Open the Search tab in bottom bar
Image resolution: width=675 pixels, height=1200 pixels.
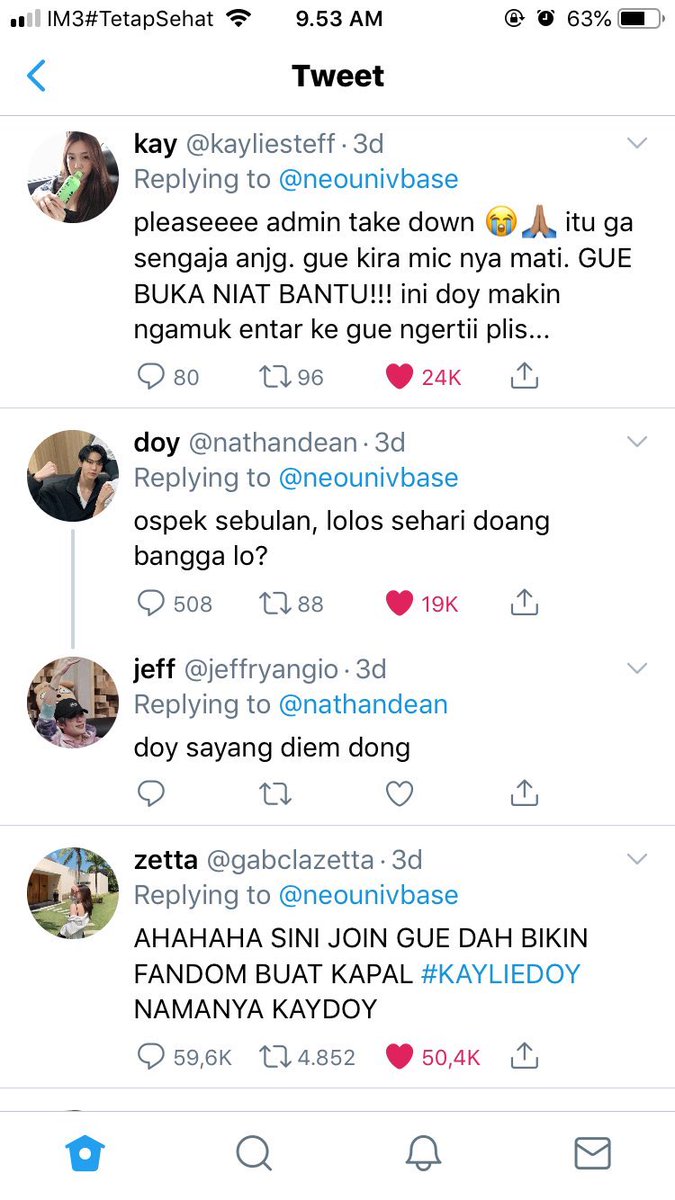(x=254, y=1154)
